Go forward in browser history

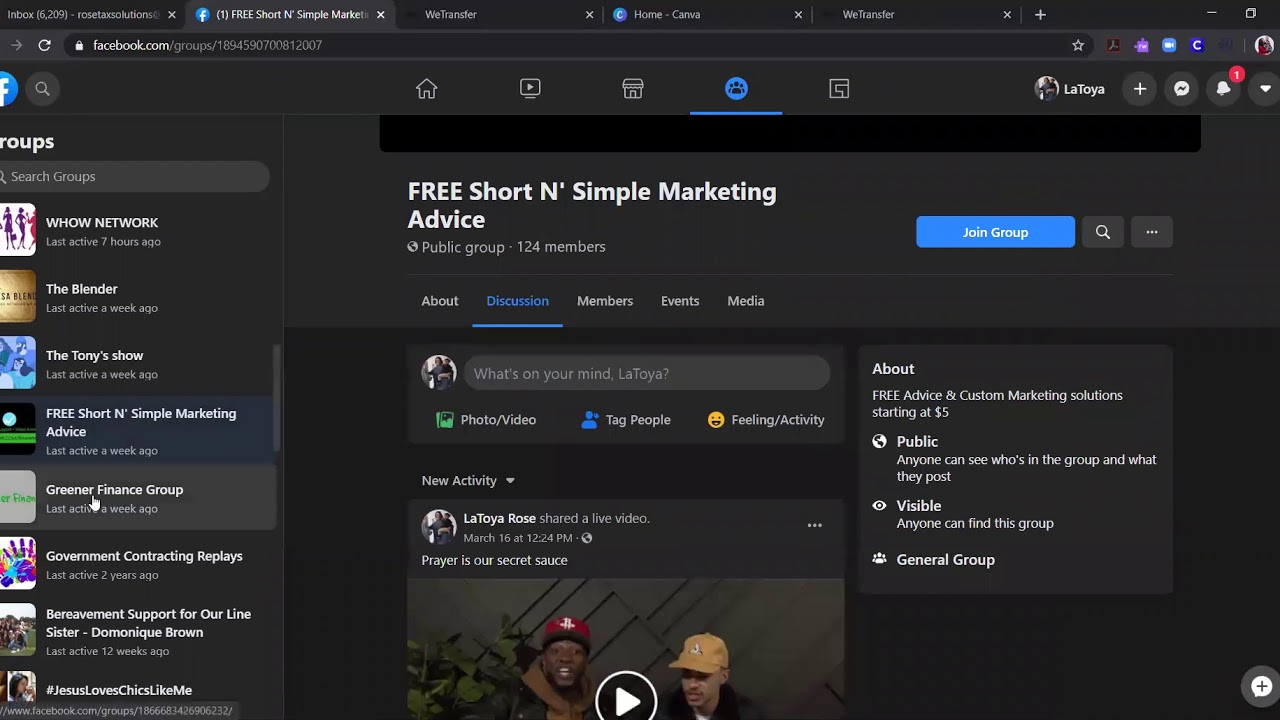[x=16, y=45]
